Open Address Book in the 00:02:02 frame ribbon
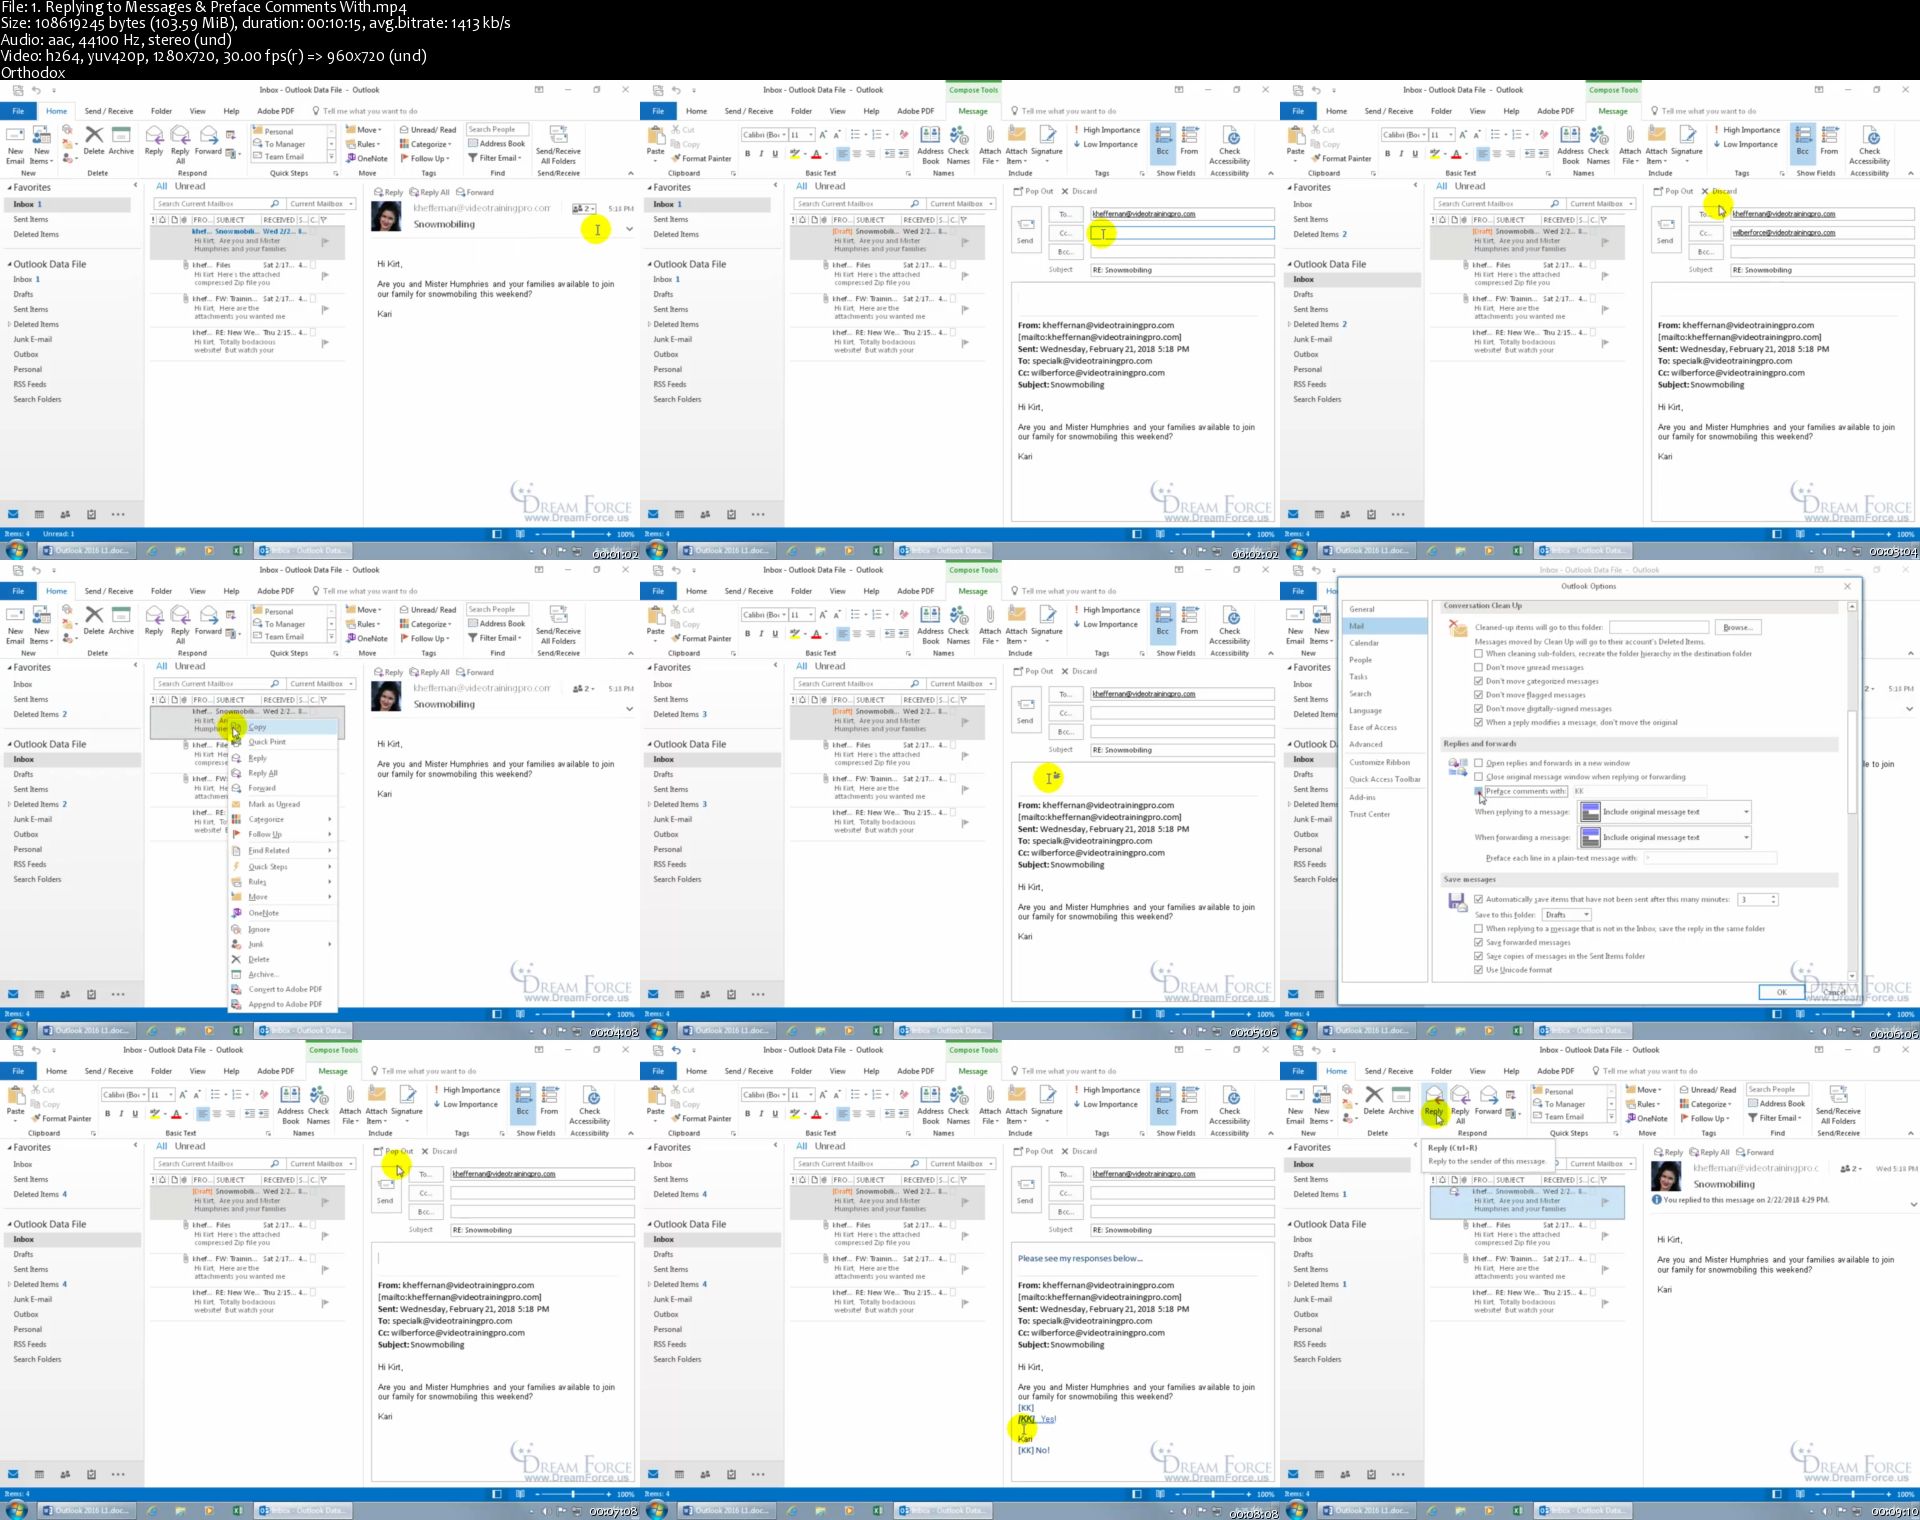This screenshot has width=1920, height=1520. click(930, 145)
